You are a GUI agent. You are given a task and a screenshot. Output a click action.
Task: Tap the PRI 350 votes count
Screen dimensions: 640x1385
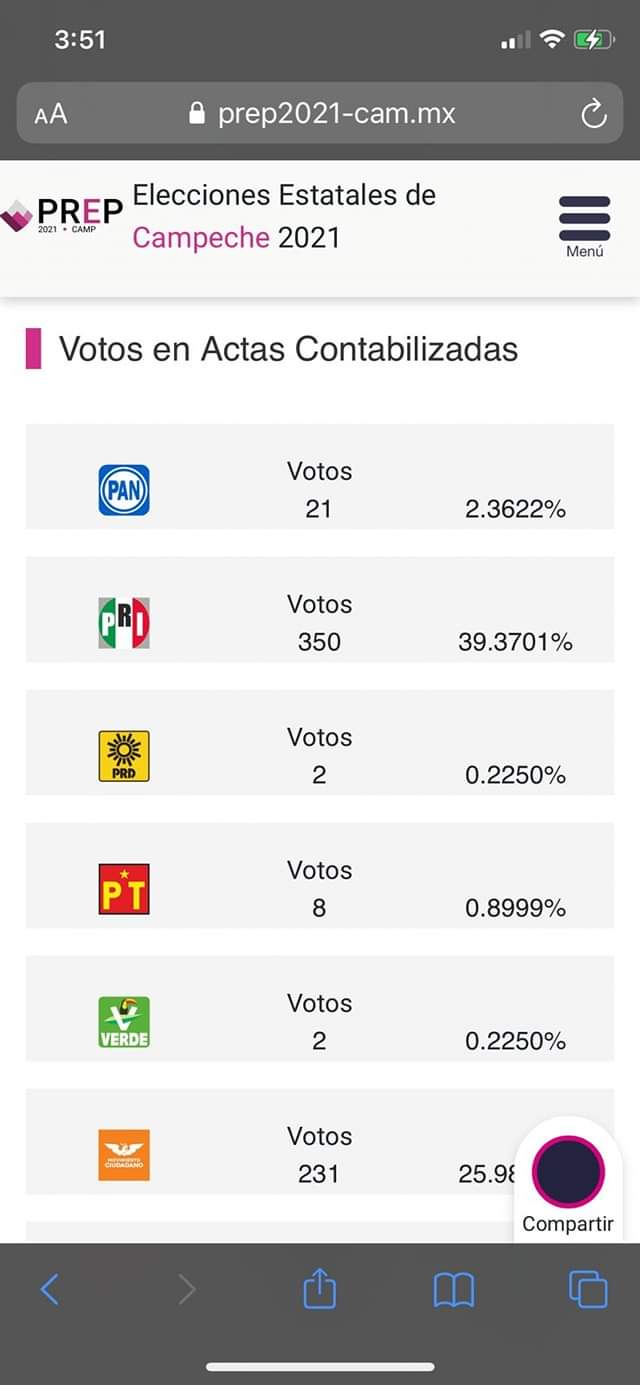tap(319, 642)
